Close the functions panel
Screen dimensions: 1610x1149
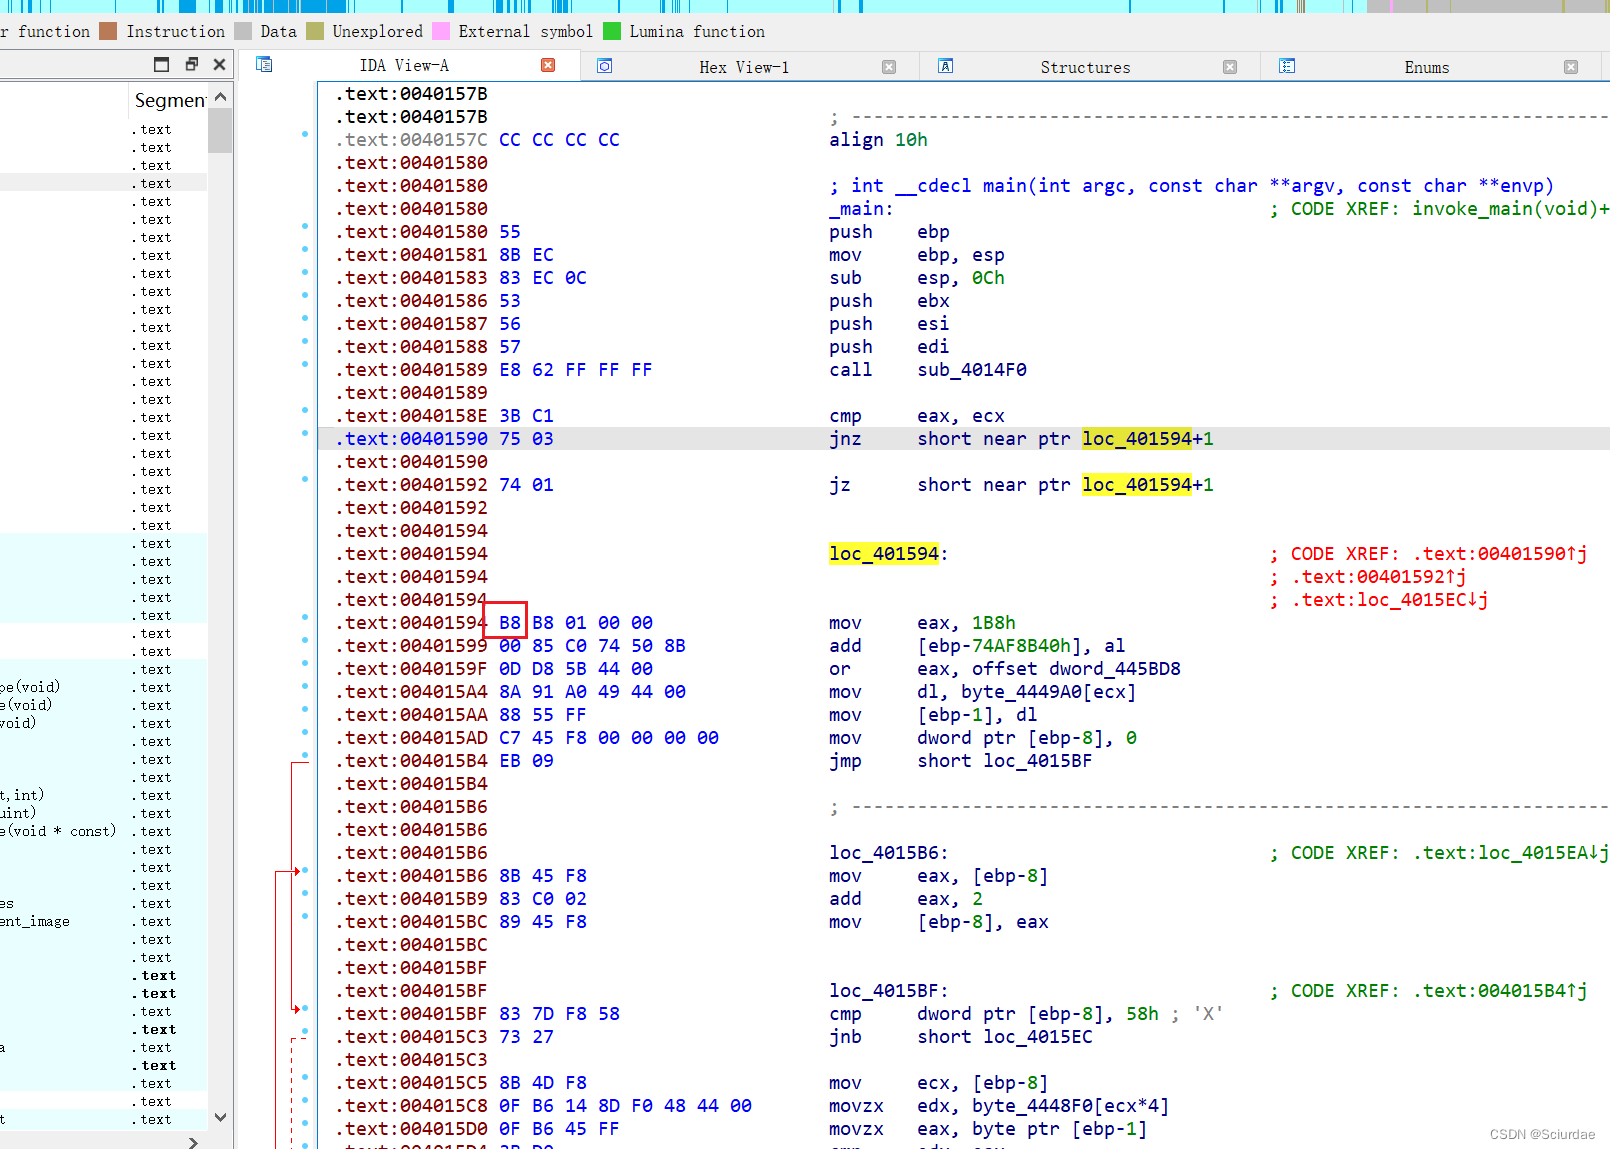point(219,64)
